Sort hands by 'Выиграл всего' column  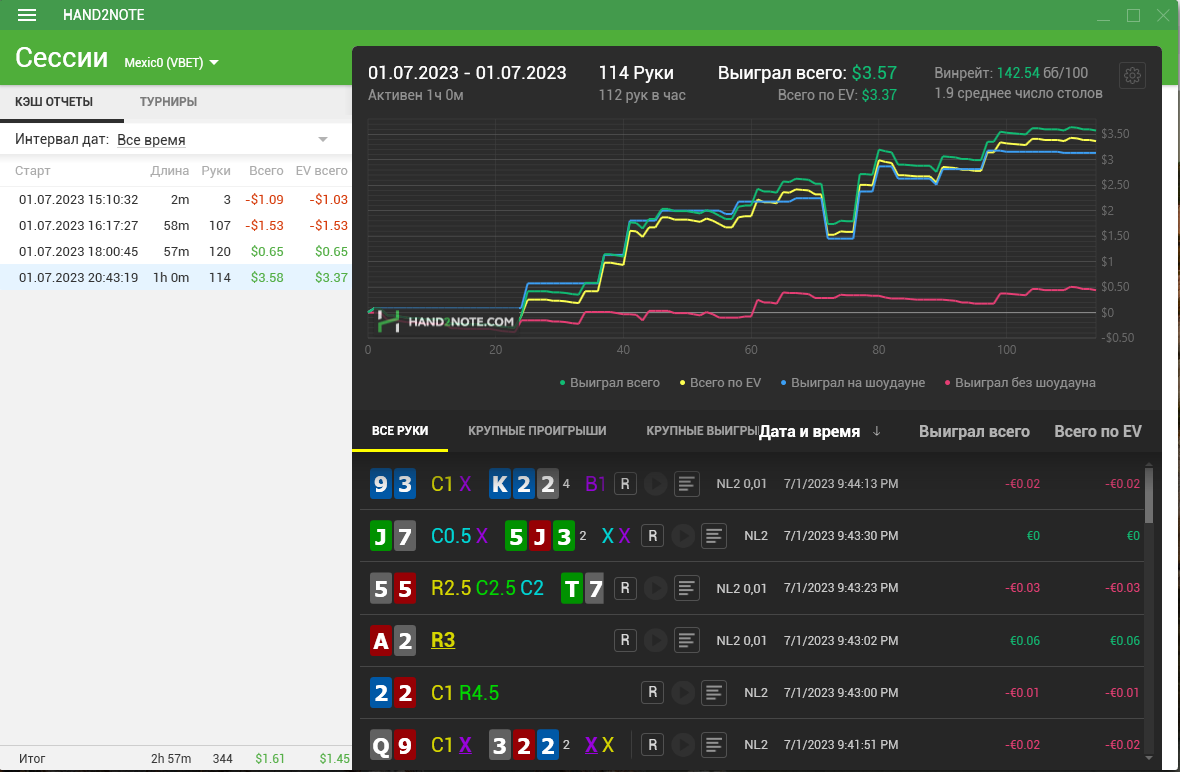click(x=974, y=431)
